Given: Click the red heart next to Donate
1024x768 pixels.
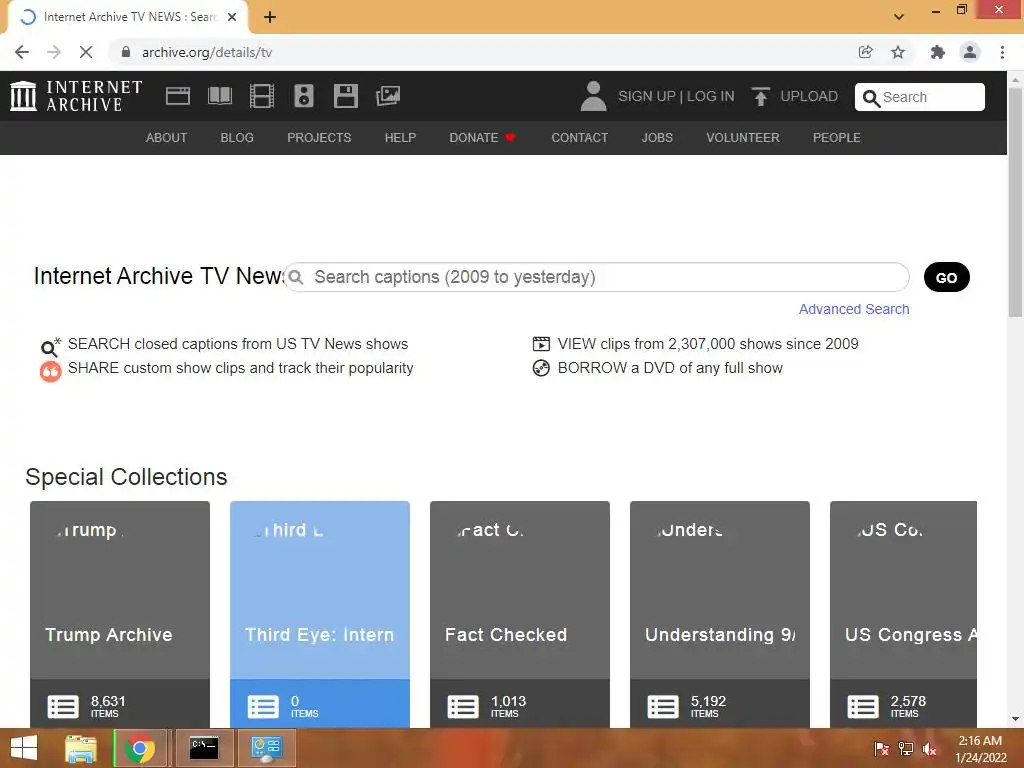Looking at the screenshot, I should click(511, 137).
